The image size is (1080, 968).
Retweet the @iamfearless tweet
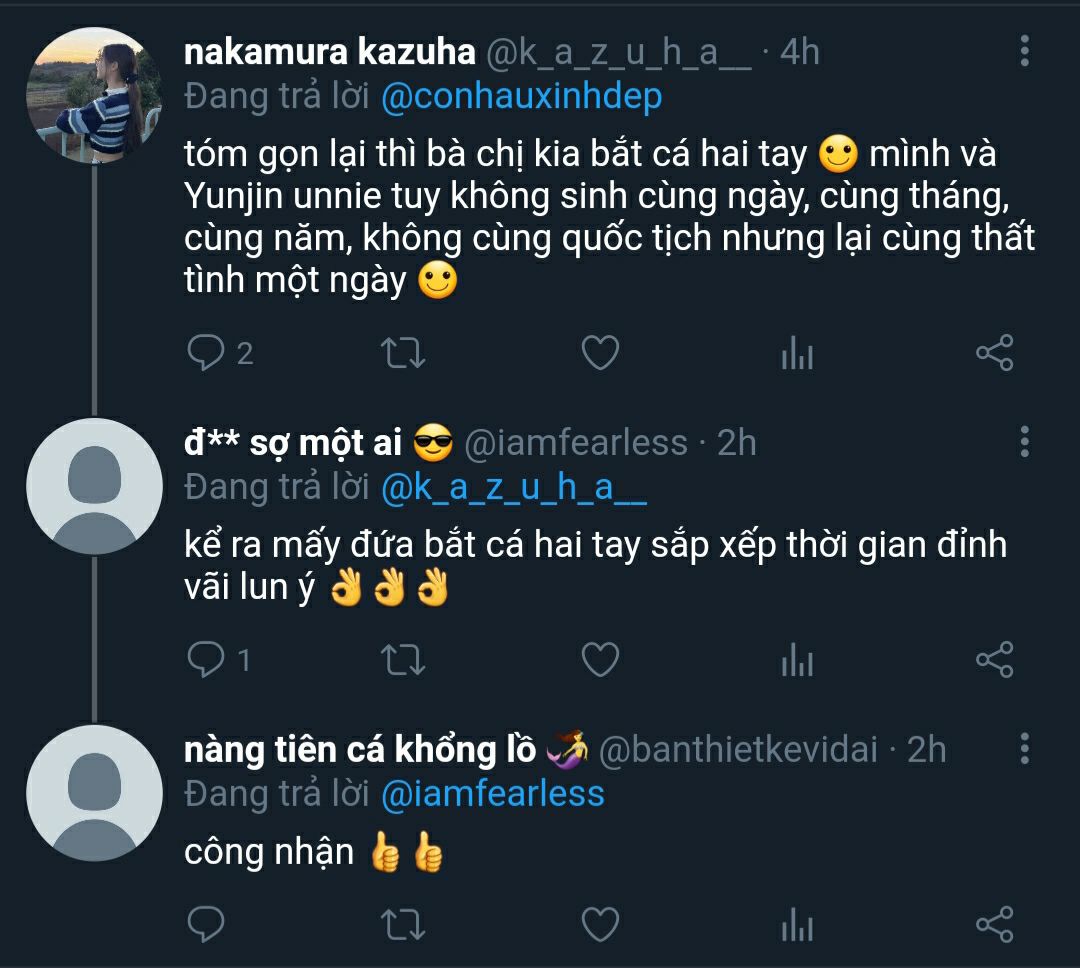(x=405, y=658)
